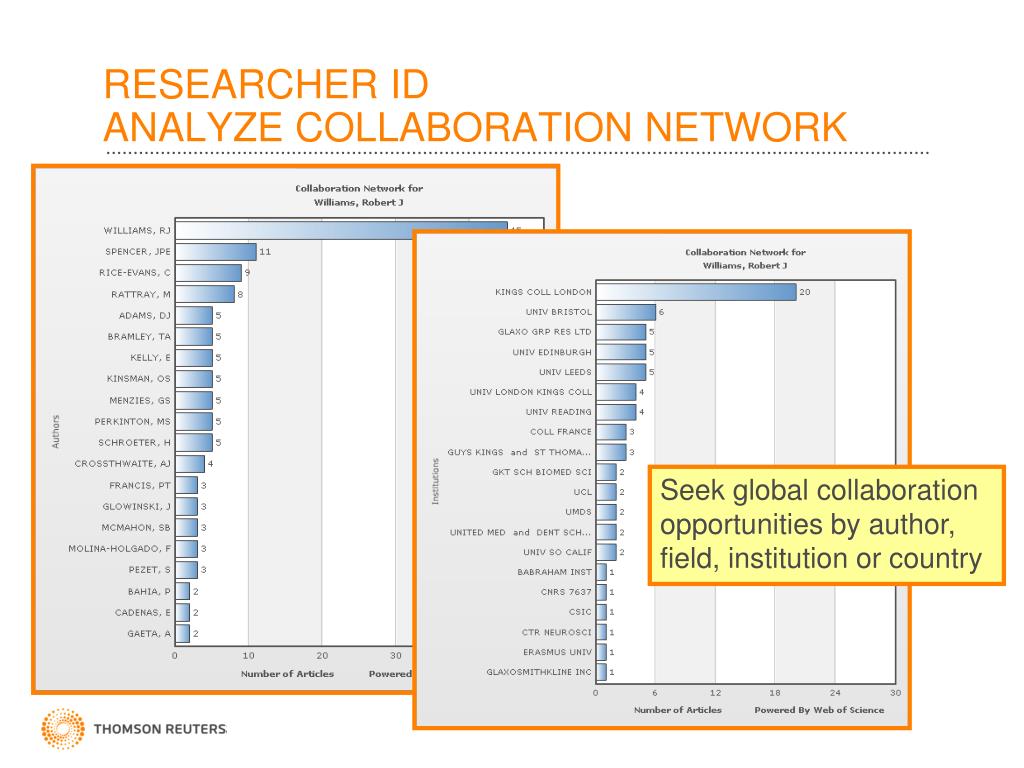Click the UNIV EDINBURGH institution label
The width and height of the screenshot is (1024, 768).
pos(552,352)
